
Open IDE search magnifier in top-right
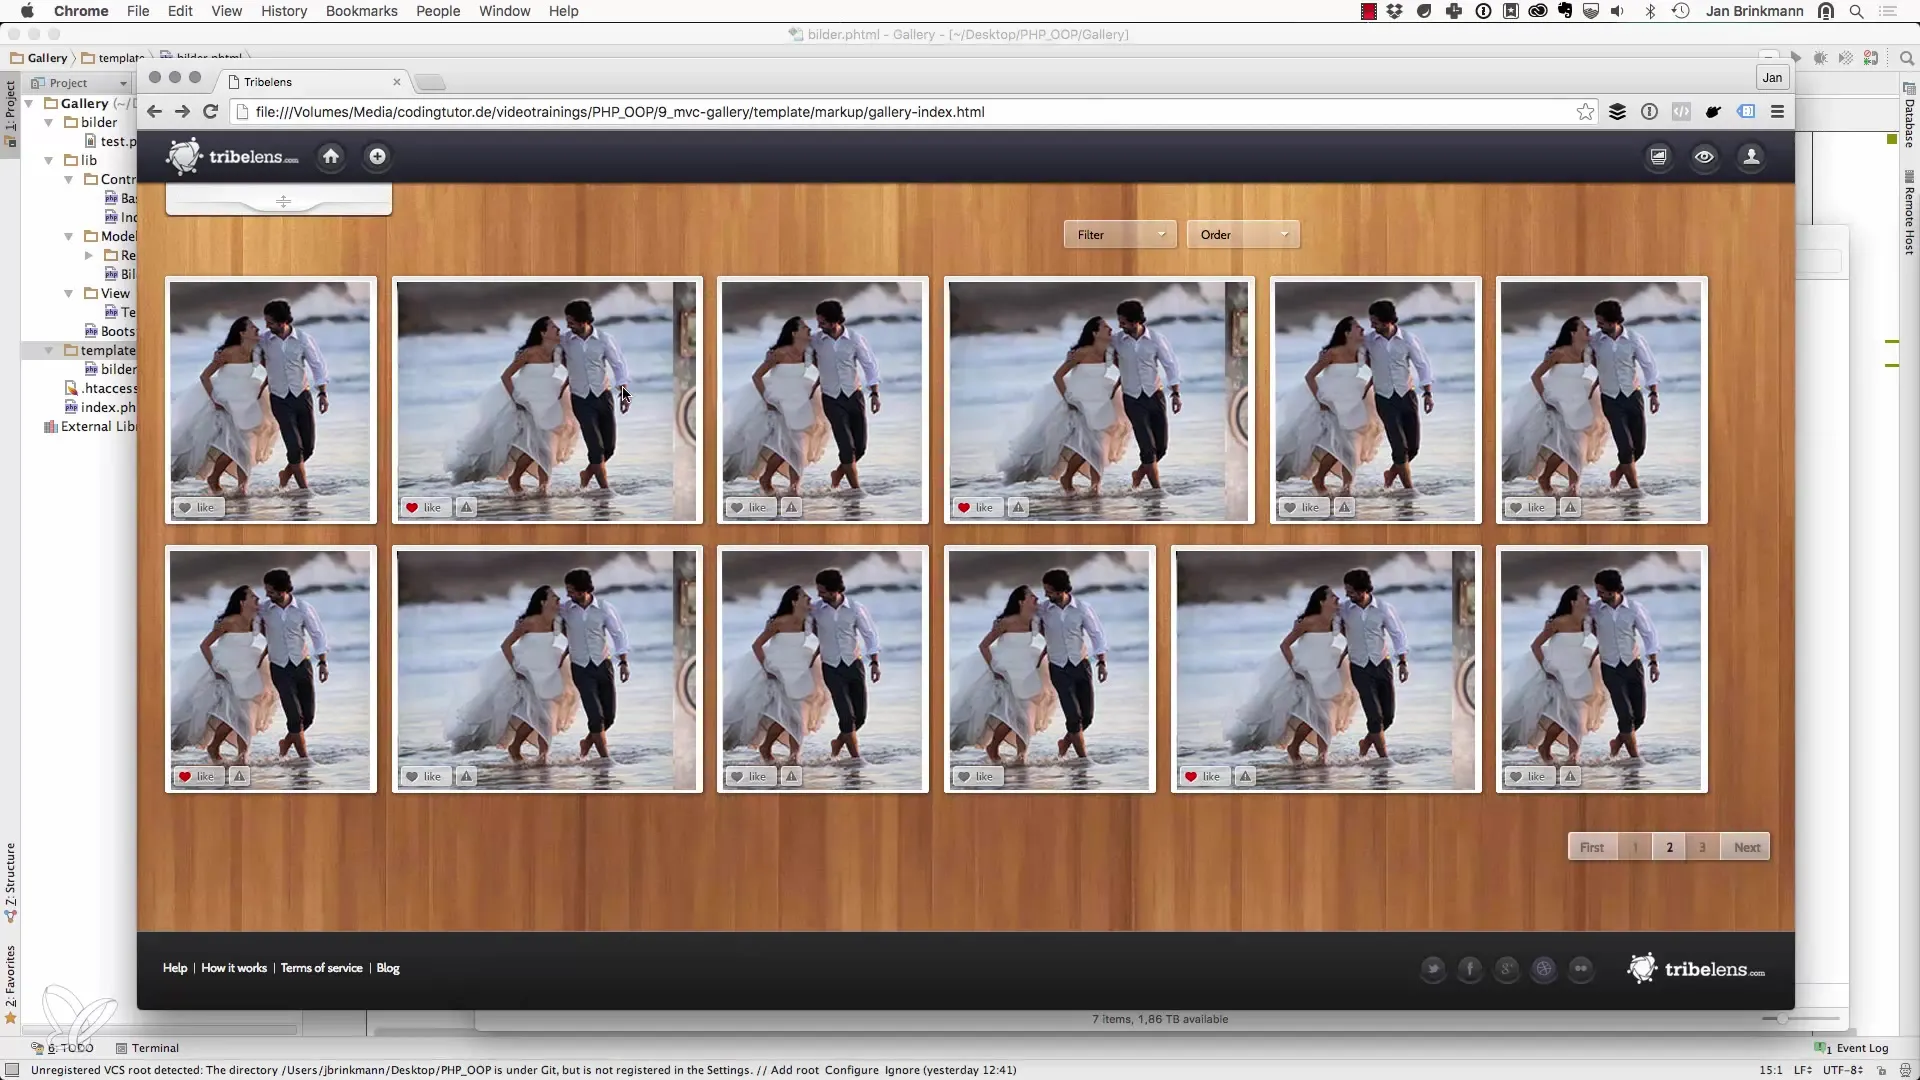point(1906,58)
